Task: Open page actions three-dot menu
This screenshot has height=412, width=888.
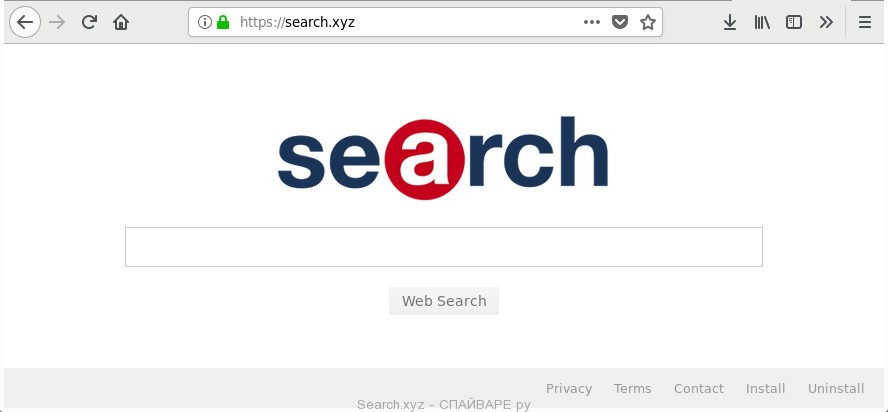Action: pos(592,22)
